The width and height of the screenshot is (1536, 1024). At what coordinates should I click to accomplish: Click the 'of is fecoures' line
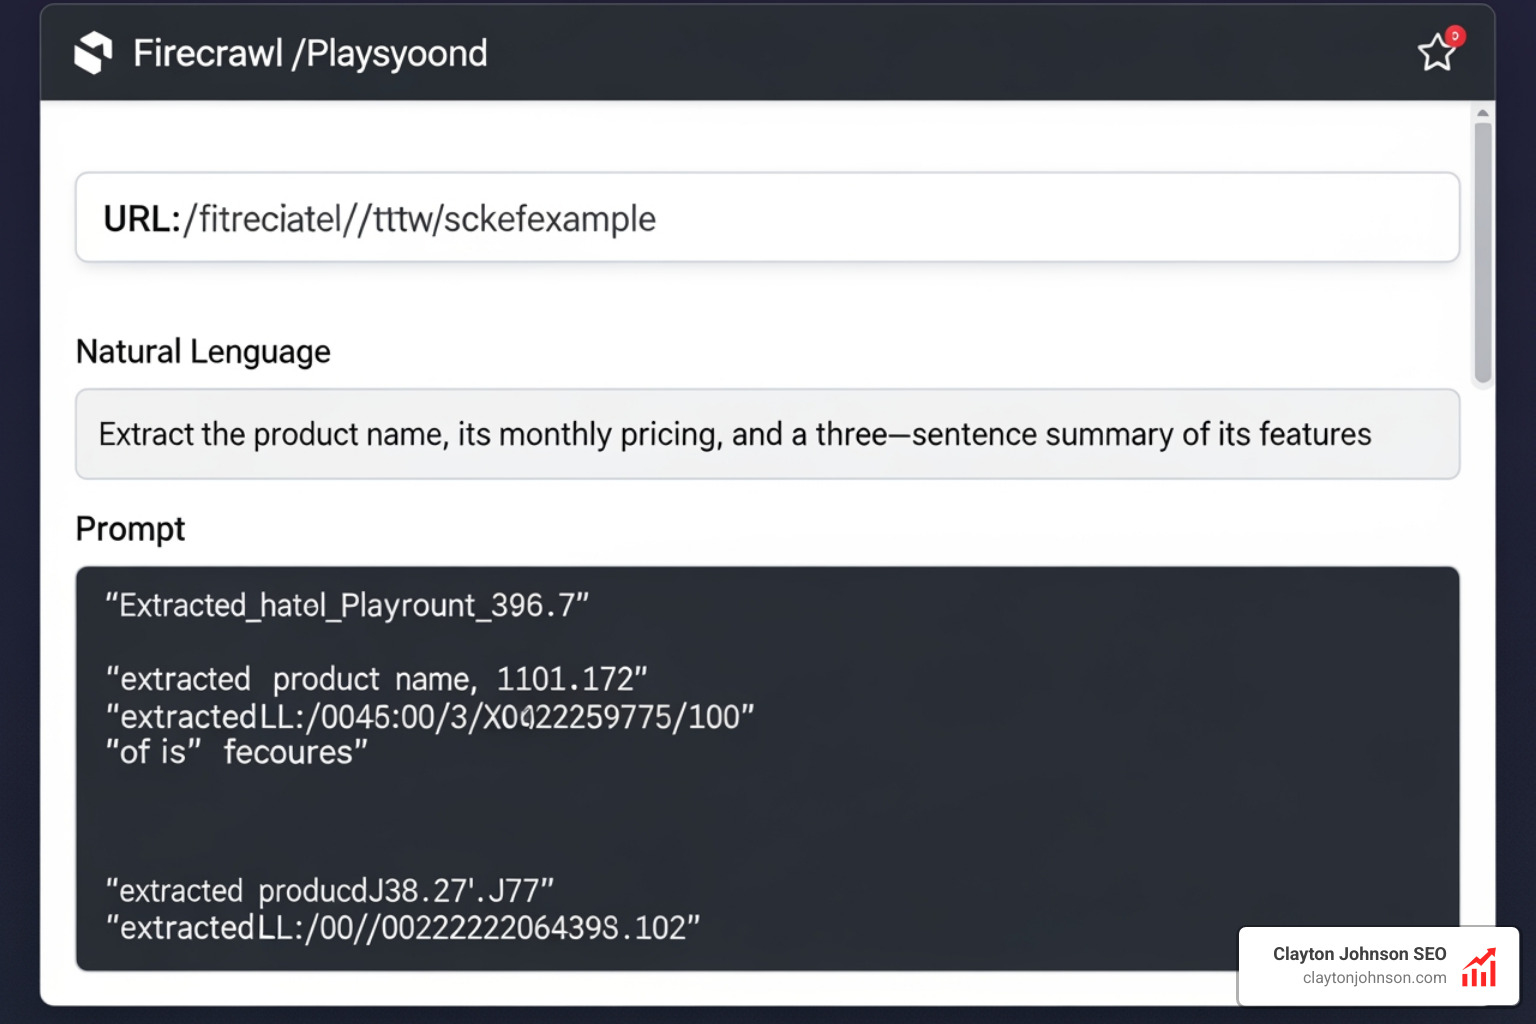[x=236, y=751]
